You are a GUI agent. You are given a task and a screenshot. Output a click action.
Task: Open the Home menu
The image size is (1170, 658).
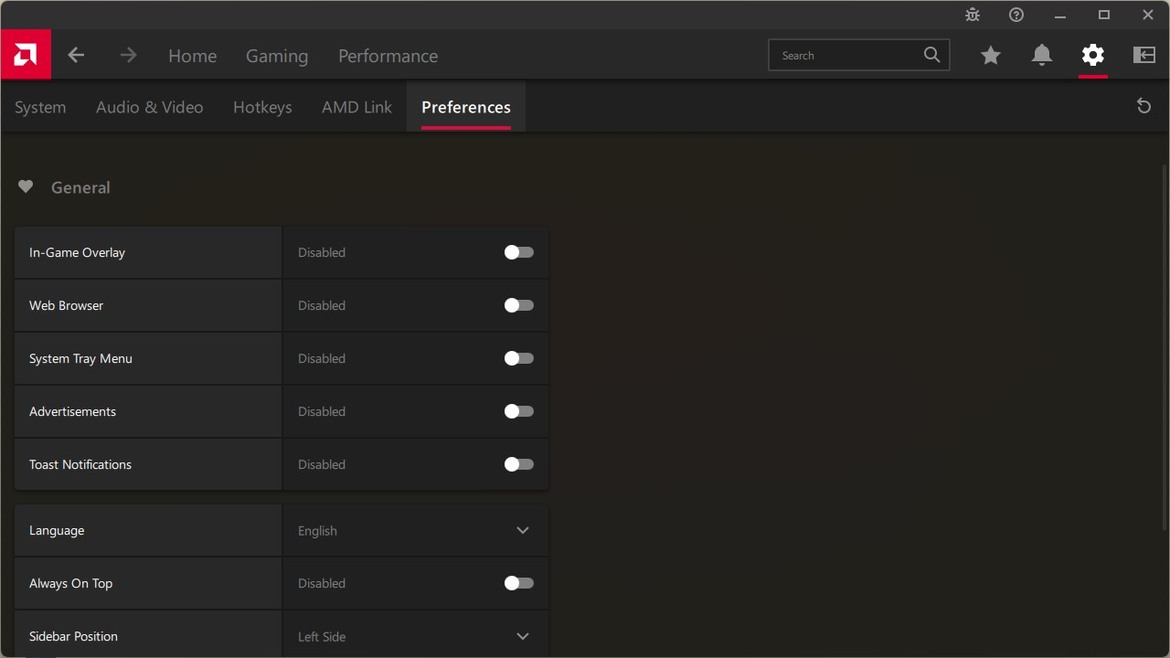pyautogui.click(x=193, y=56)
